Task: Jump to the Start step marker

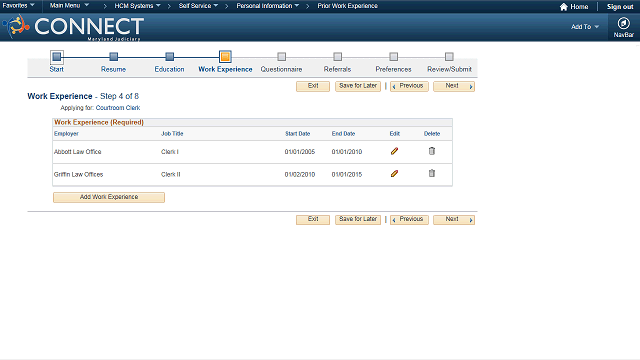Action: point(57,56)
